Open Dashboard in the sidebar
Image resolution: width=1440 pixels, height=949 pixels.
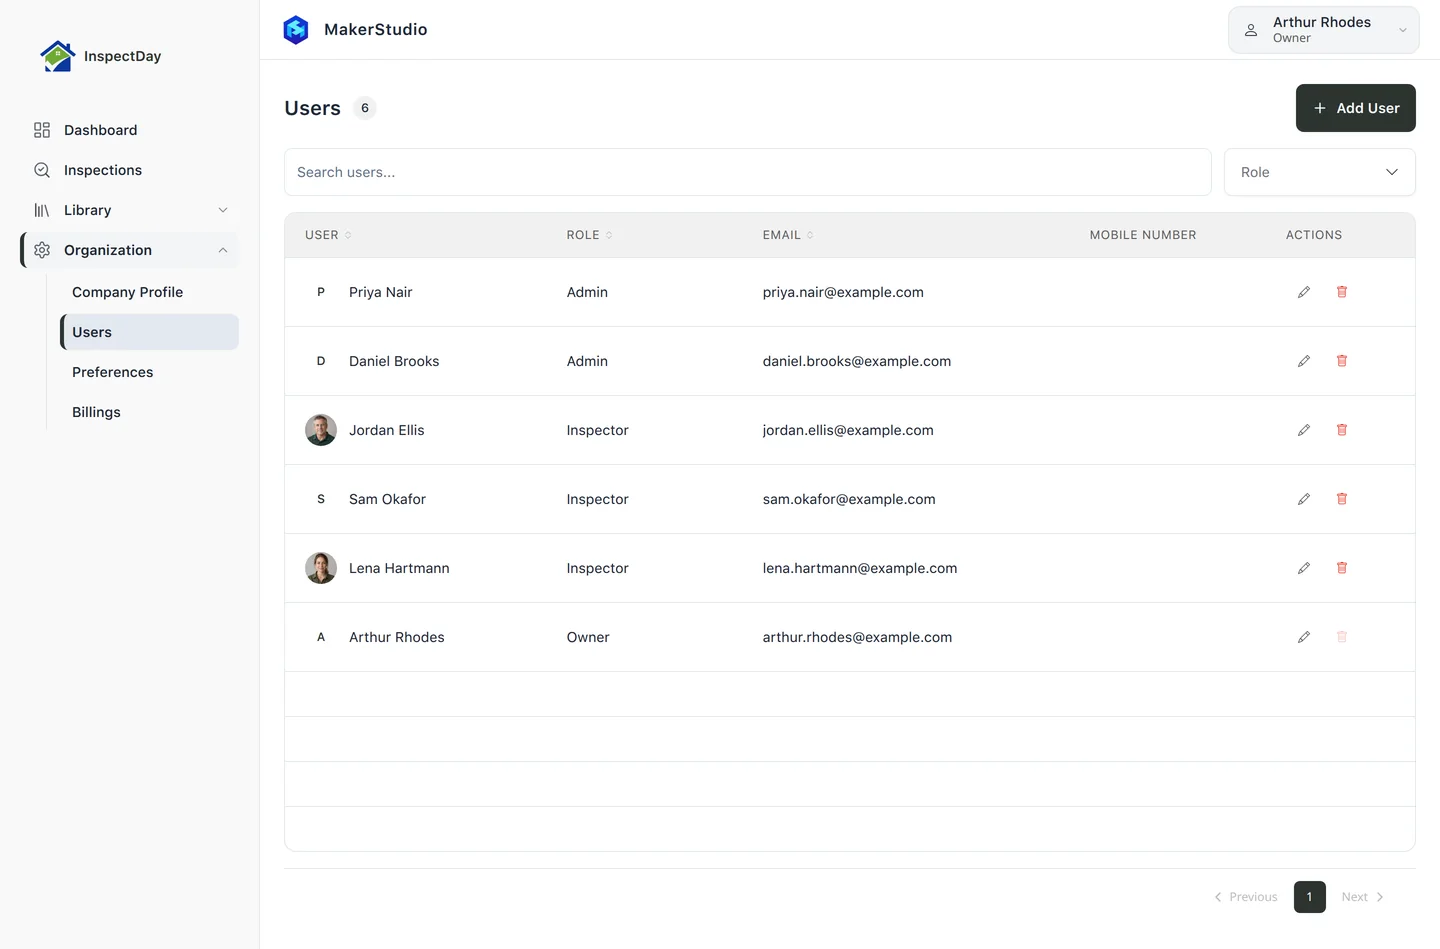pos(130,130)
